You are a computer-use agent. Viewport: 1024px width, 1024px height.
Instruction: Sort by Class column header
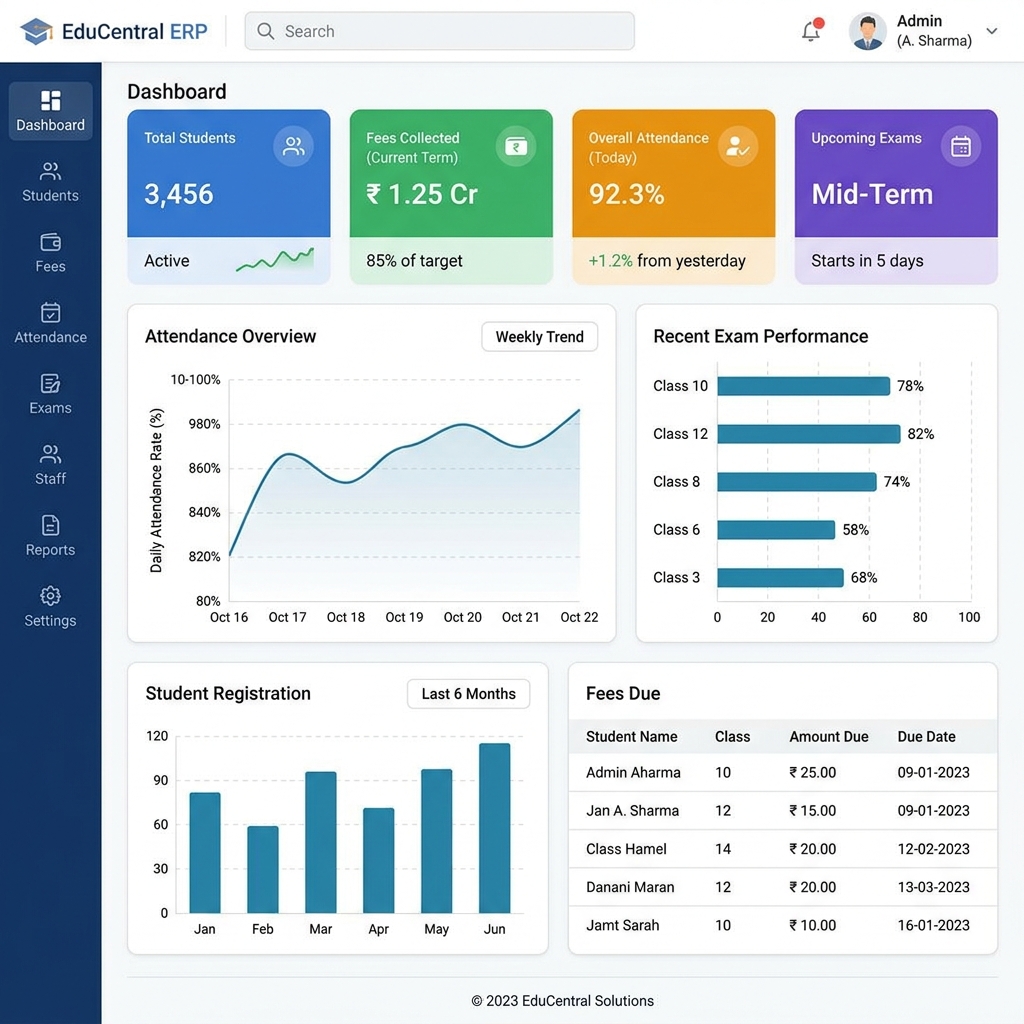[732, 737]
